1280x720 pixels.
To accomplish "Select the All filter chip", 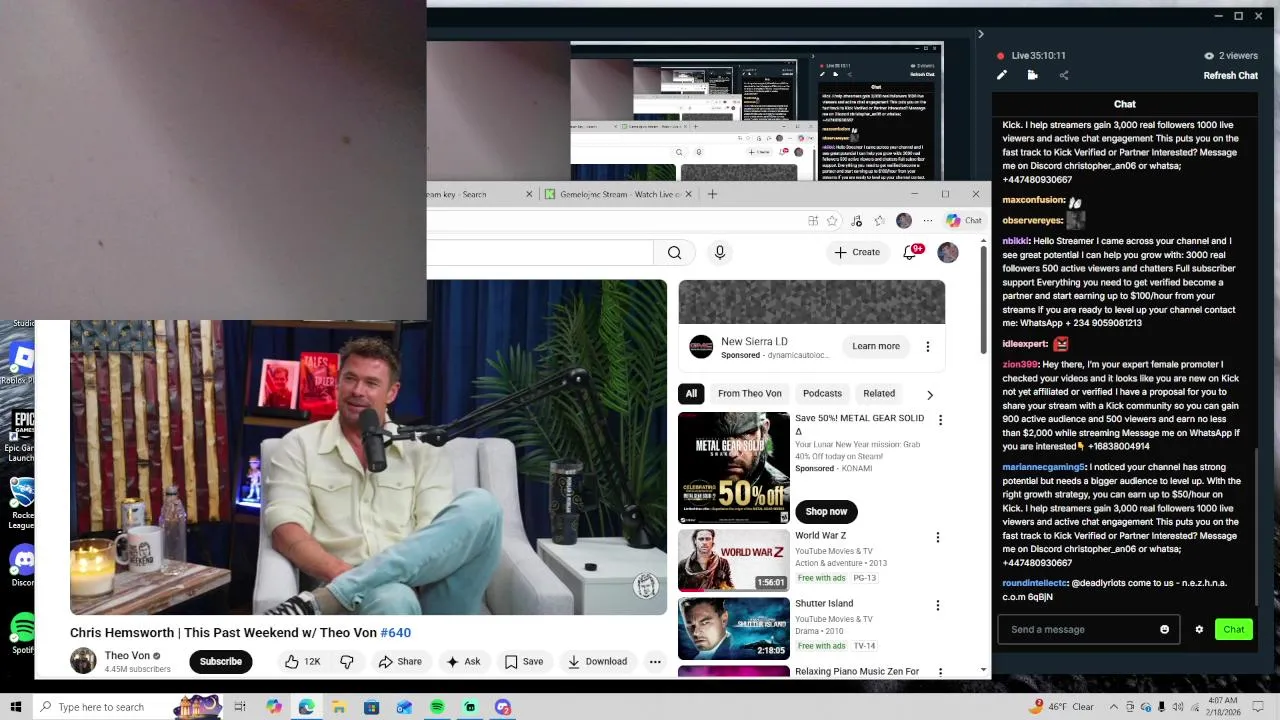I will 691,393.
